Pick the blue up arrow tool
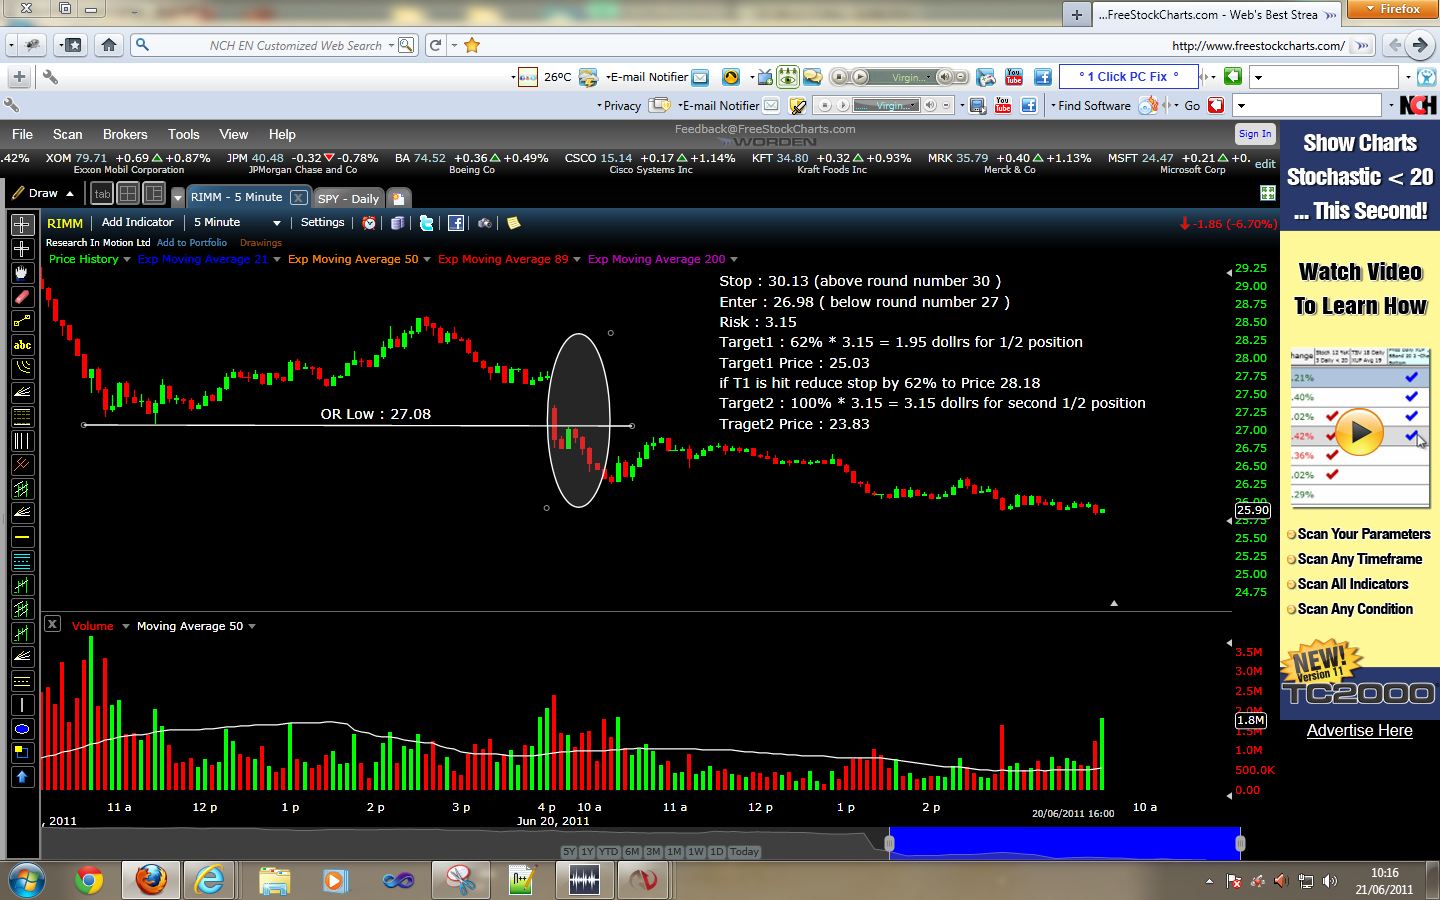The height and width of the screenshot is (900, 1440). click(x=22, y=777)
